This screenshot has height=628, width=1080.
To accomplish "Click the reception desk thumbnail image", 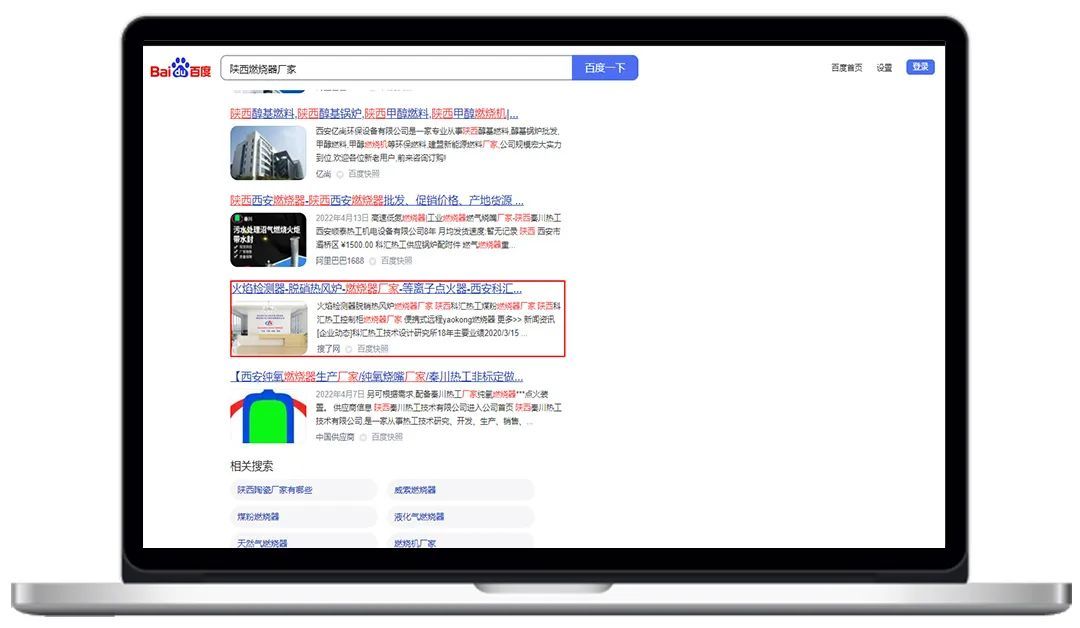I will pyautogui.click(x=270, y=327).
